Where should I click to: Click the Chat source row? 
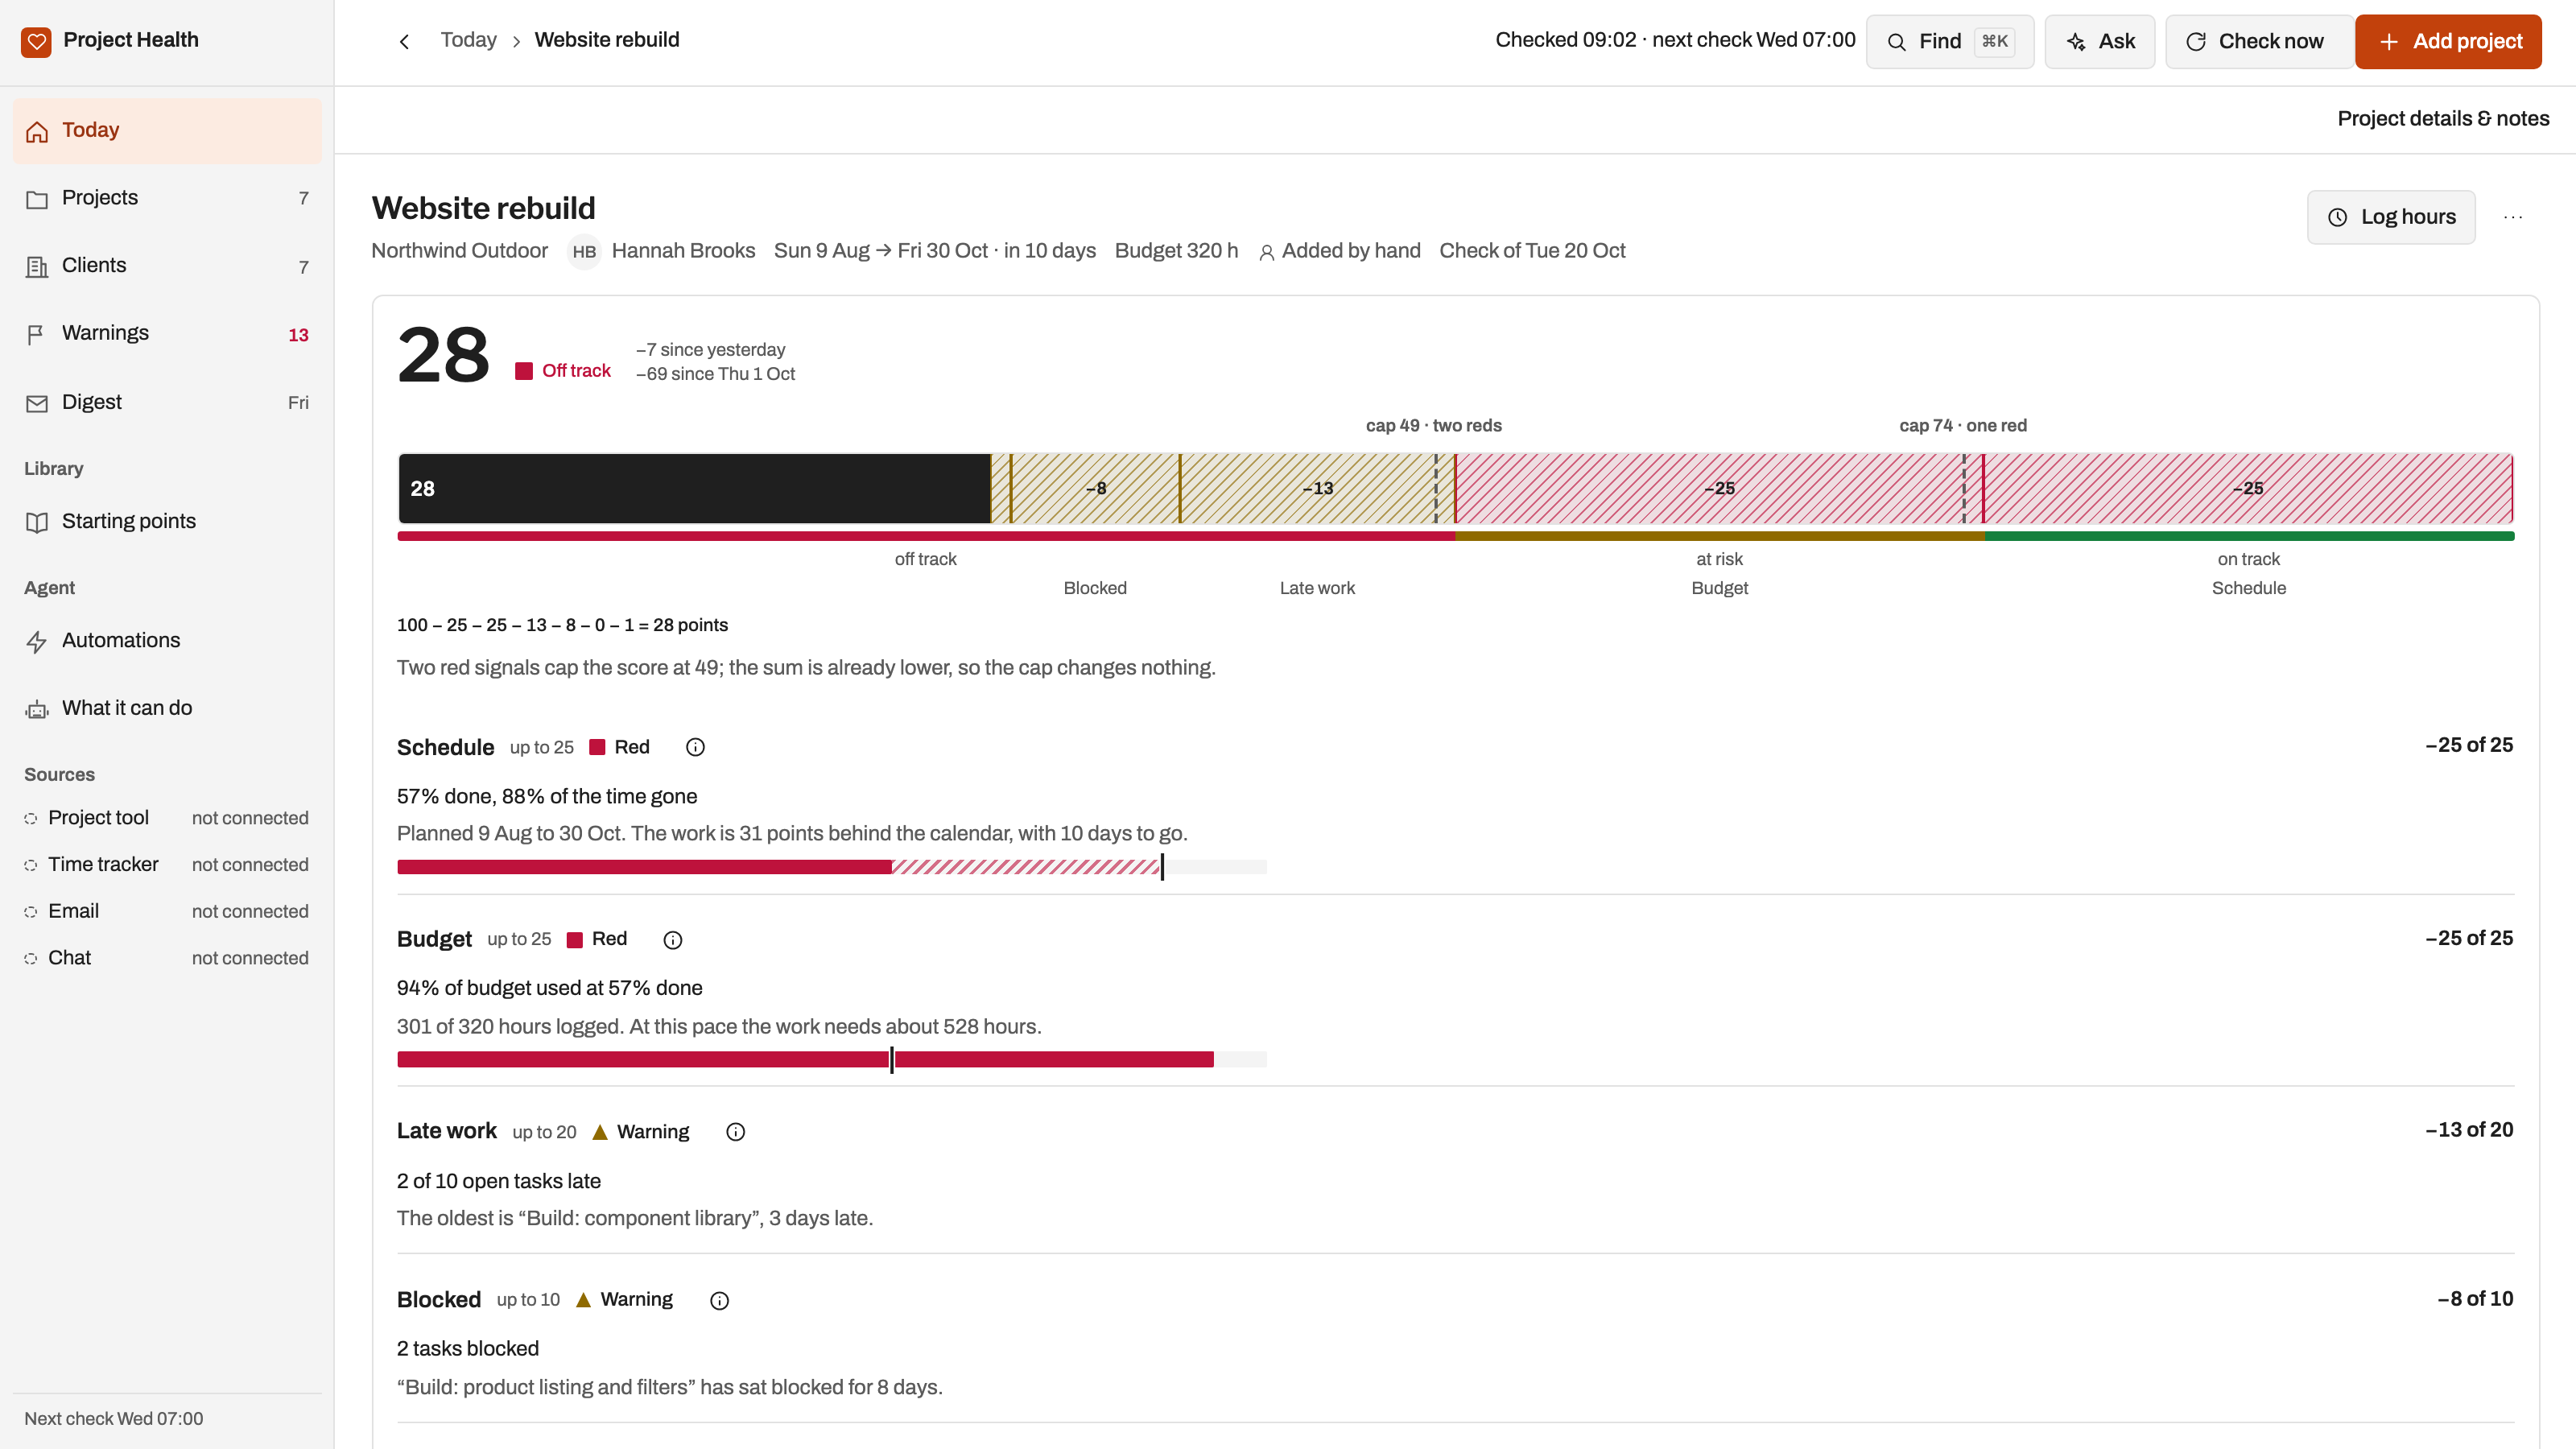(167, 958)
